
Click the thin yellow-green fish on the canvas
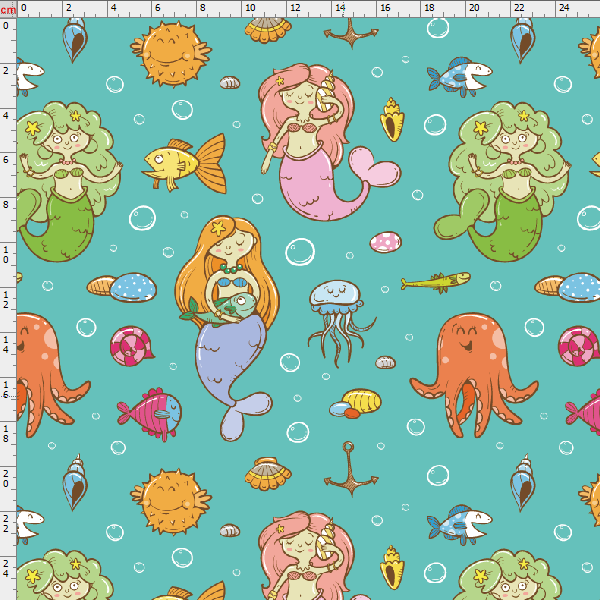coord(436,282)
